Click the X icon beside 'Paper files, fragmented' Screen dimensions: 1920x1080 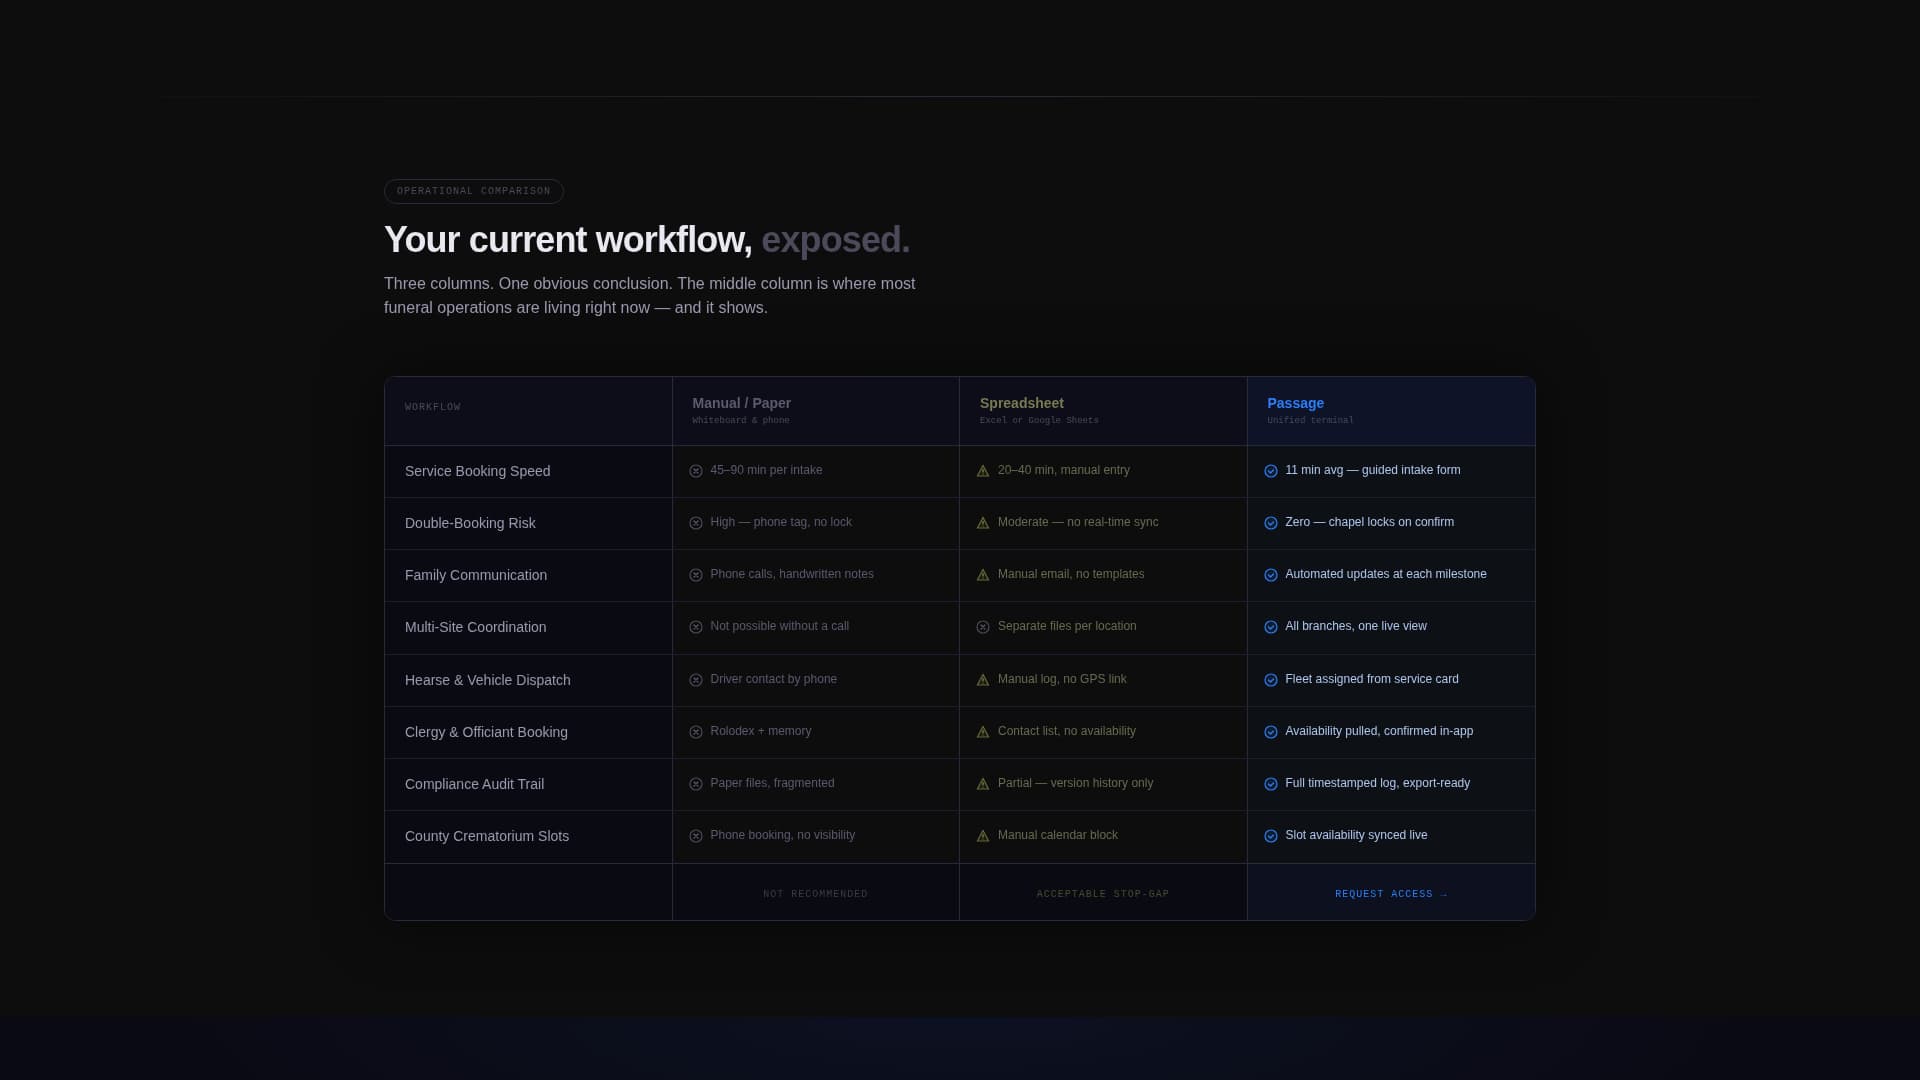[696, 784]
